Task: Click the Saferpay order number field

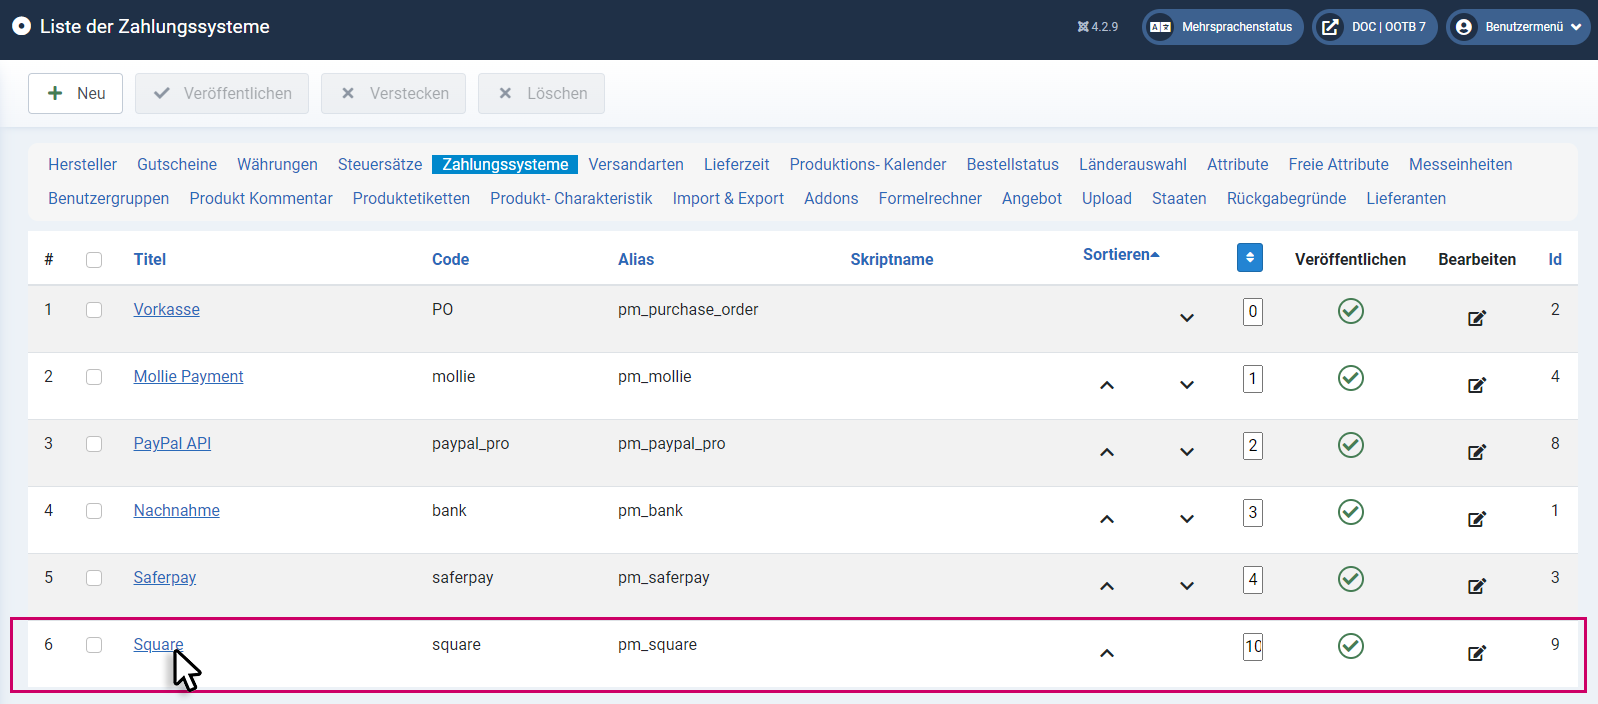Action: coord(1253,580)
